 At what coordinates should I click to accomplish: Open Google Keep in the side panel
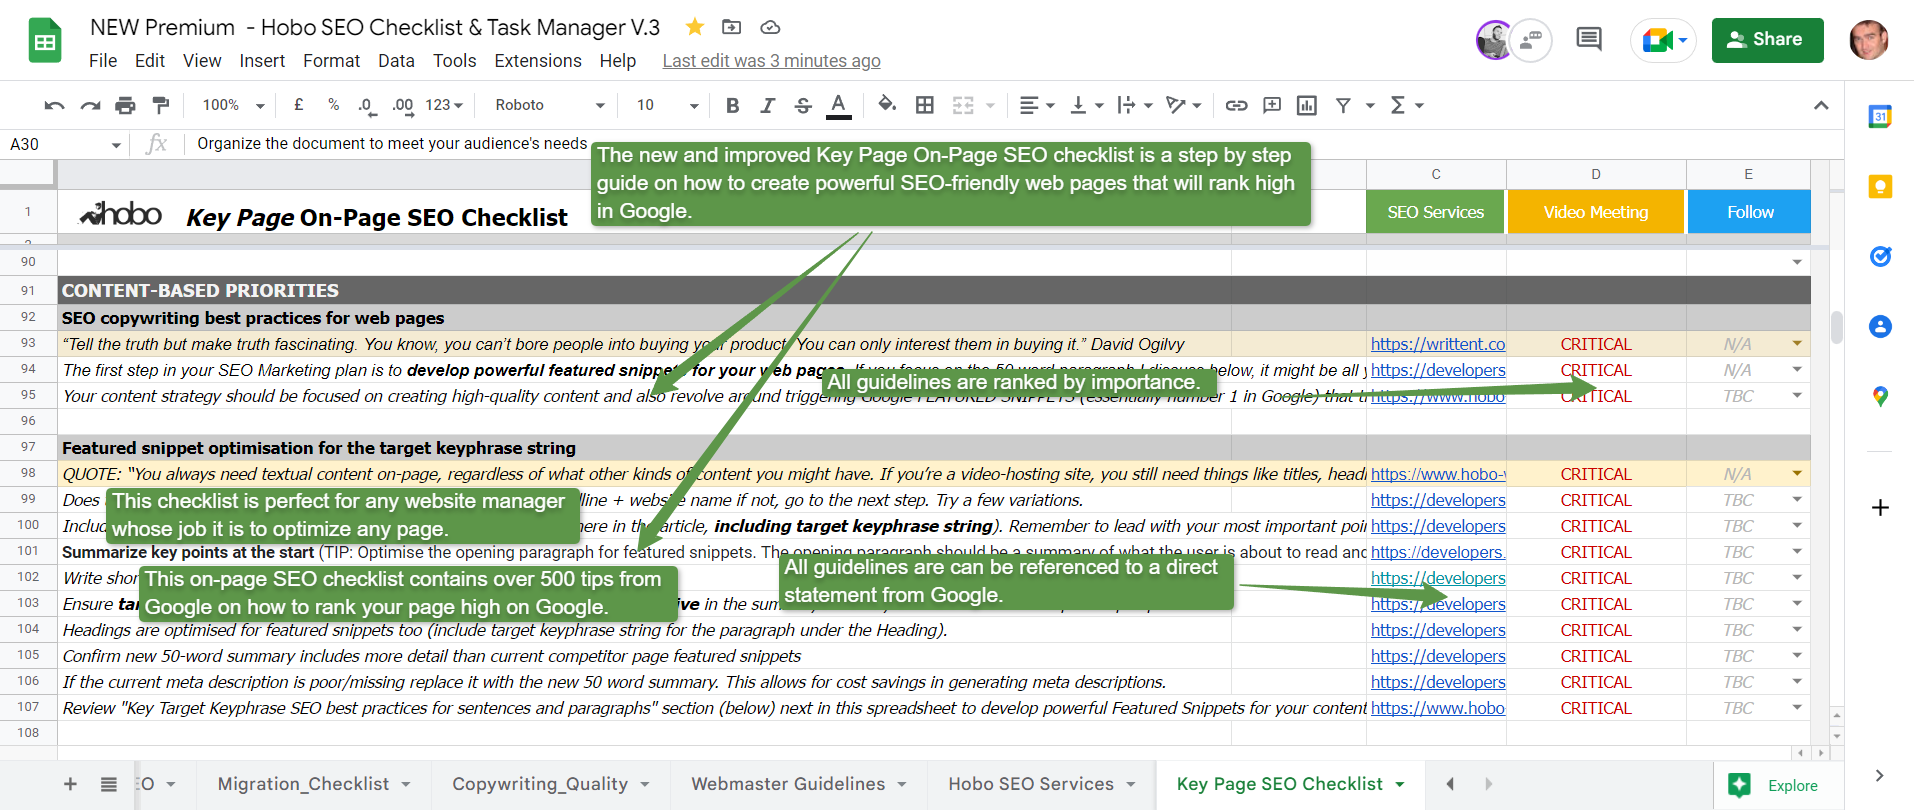coord(1880,186)
